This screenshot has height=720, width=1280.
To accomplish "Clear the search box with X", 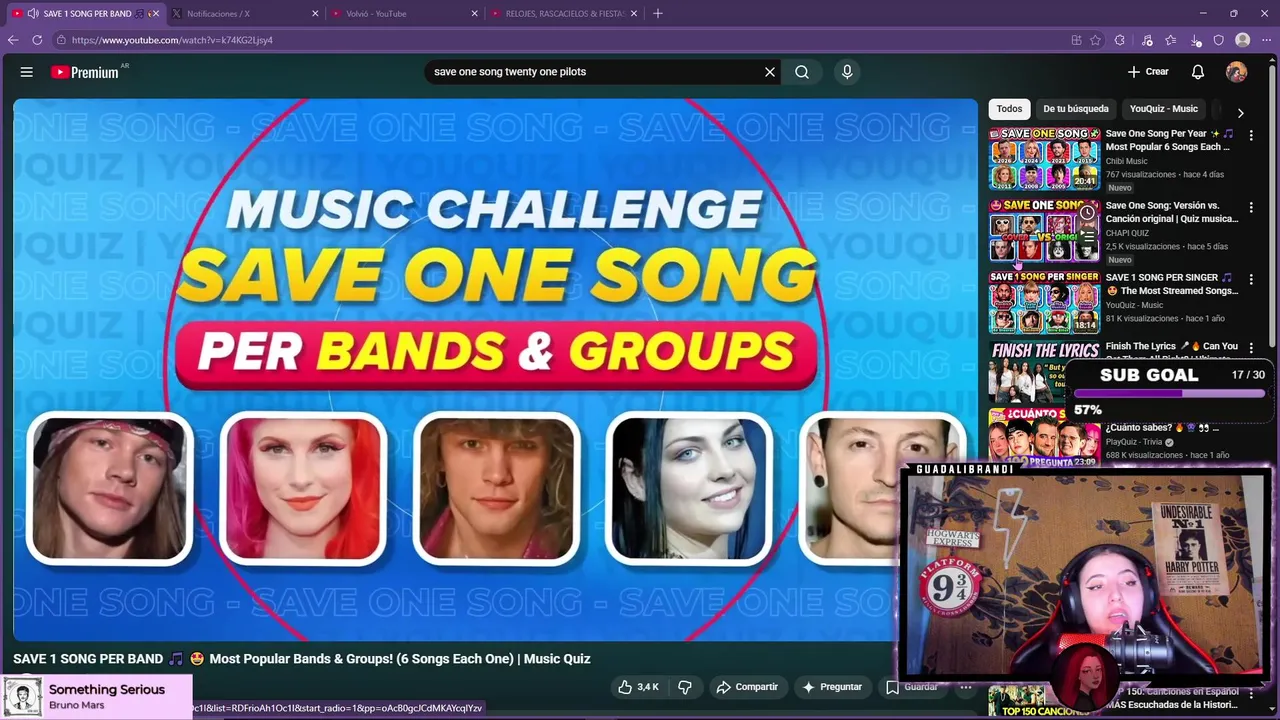I will [770, 72].
